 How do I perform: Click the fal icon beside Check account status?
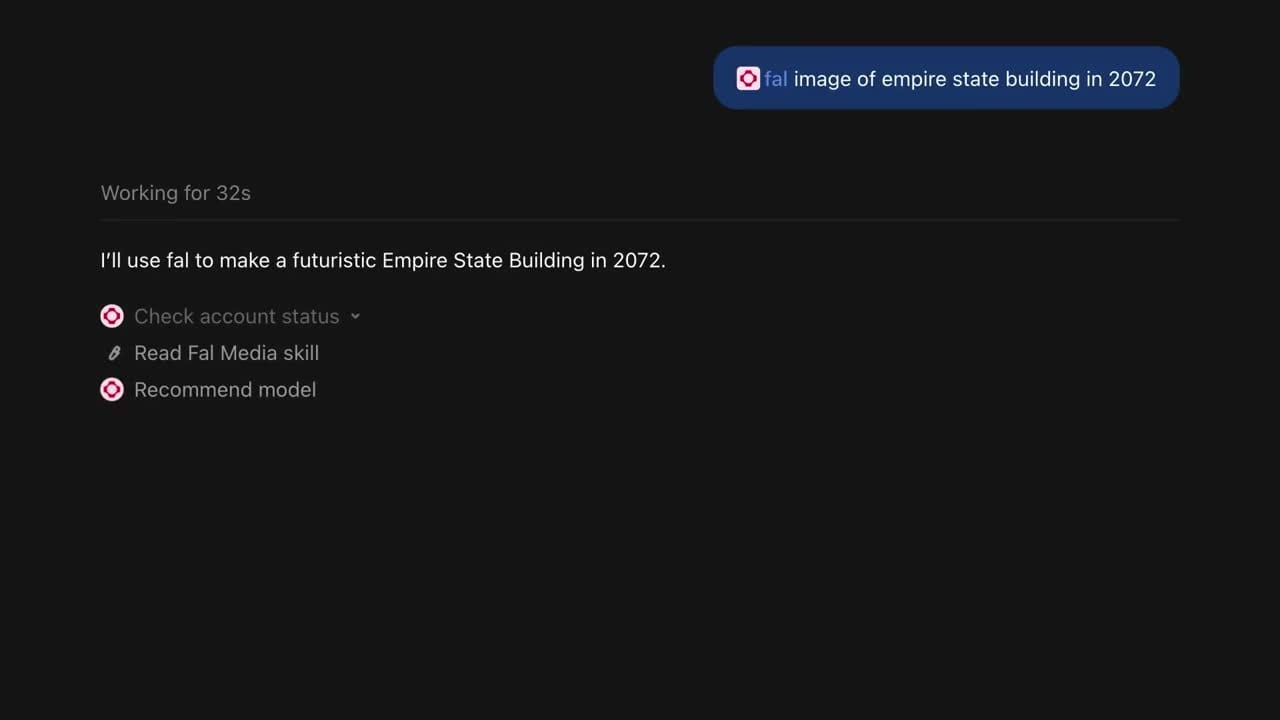tap(112, 316)
